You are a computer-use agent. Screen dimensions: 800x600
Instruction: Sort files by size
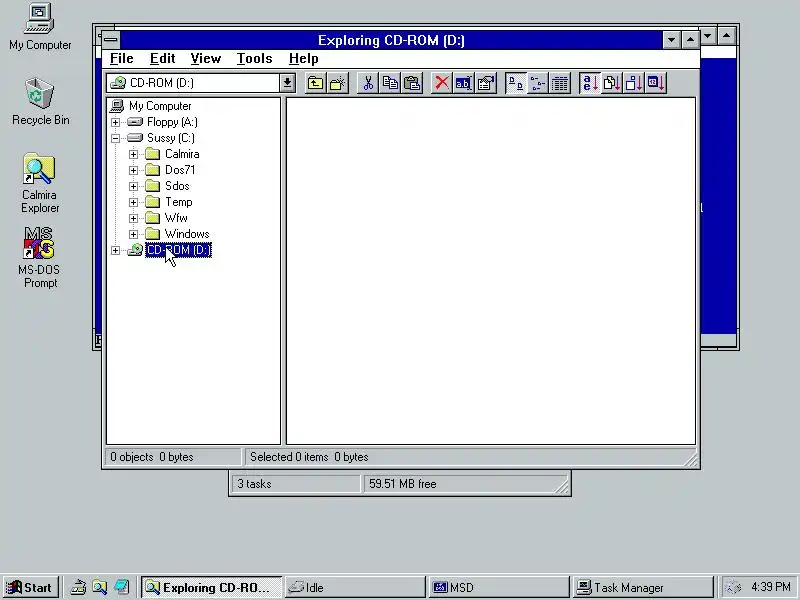click(634, 83)
